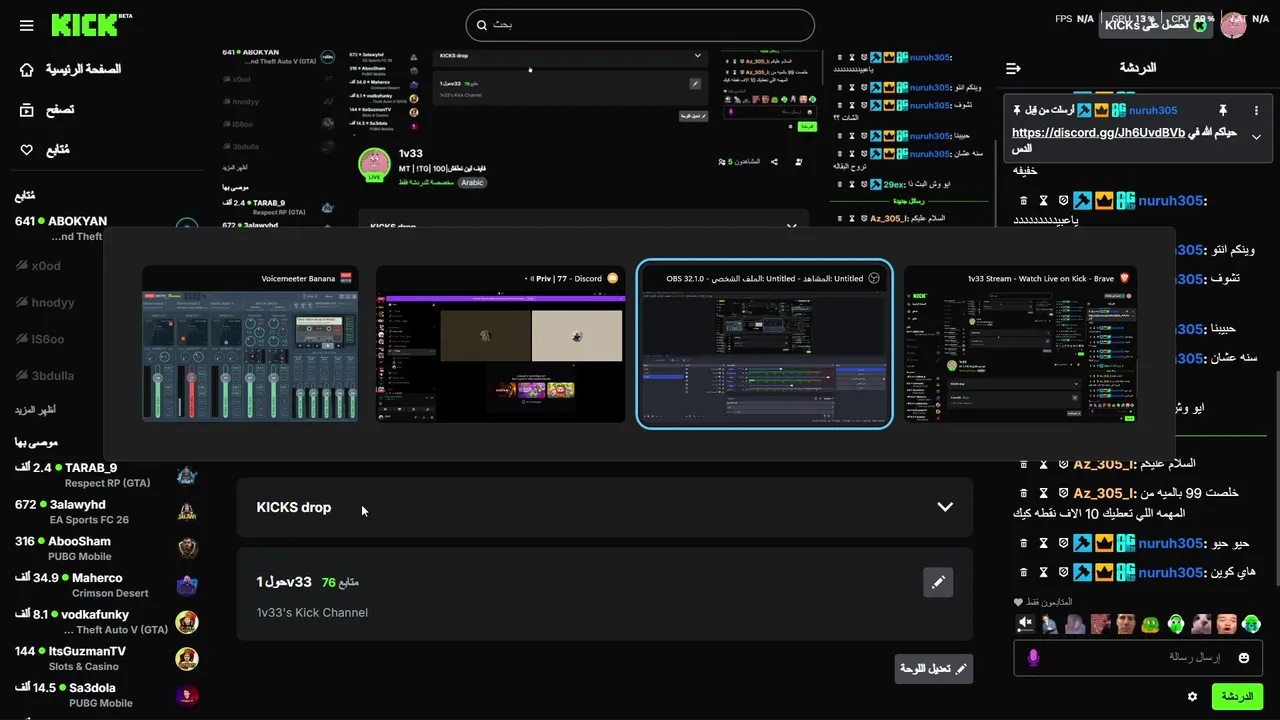
Task: Open recommended channel 3alawyhd
Action: pyautogui.click(x=105, y=512)
